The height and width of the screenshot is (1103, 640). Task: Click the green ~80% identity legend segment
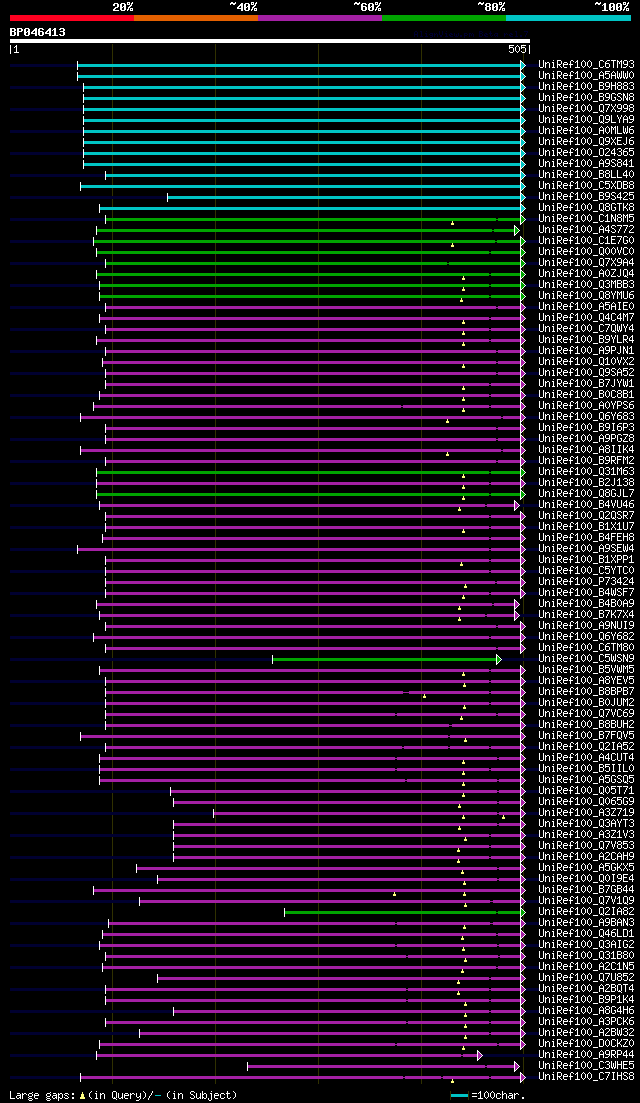(x=444, y=18)
